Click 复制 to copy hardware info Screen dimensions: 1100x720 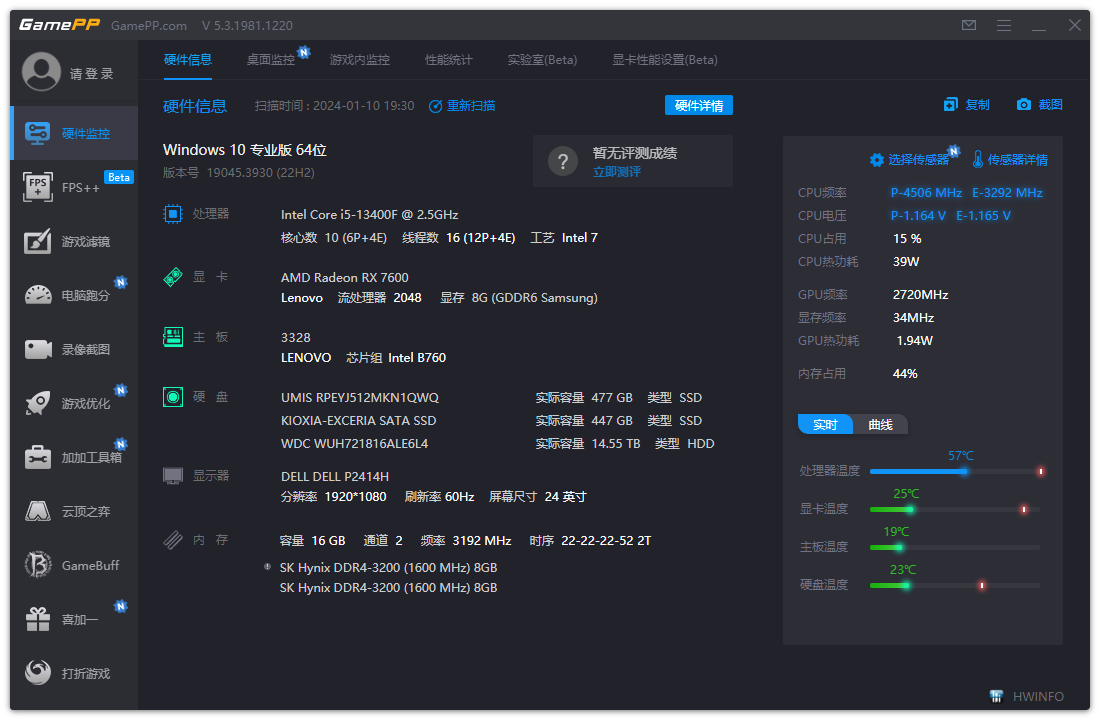coord(967,105)
